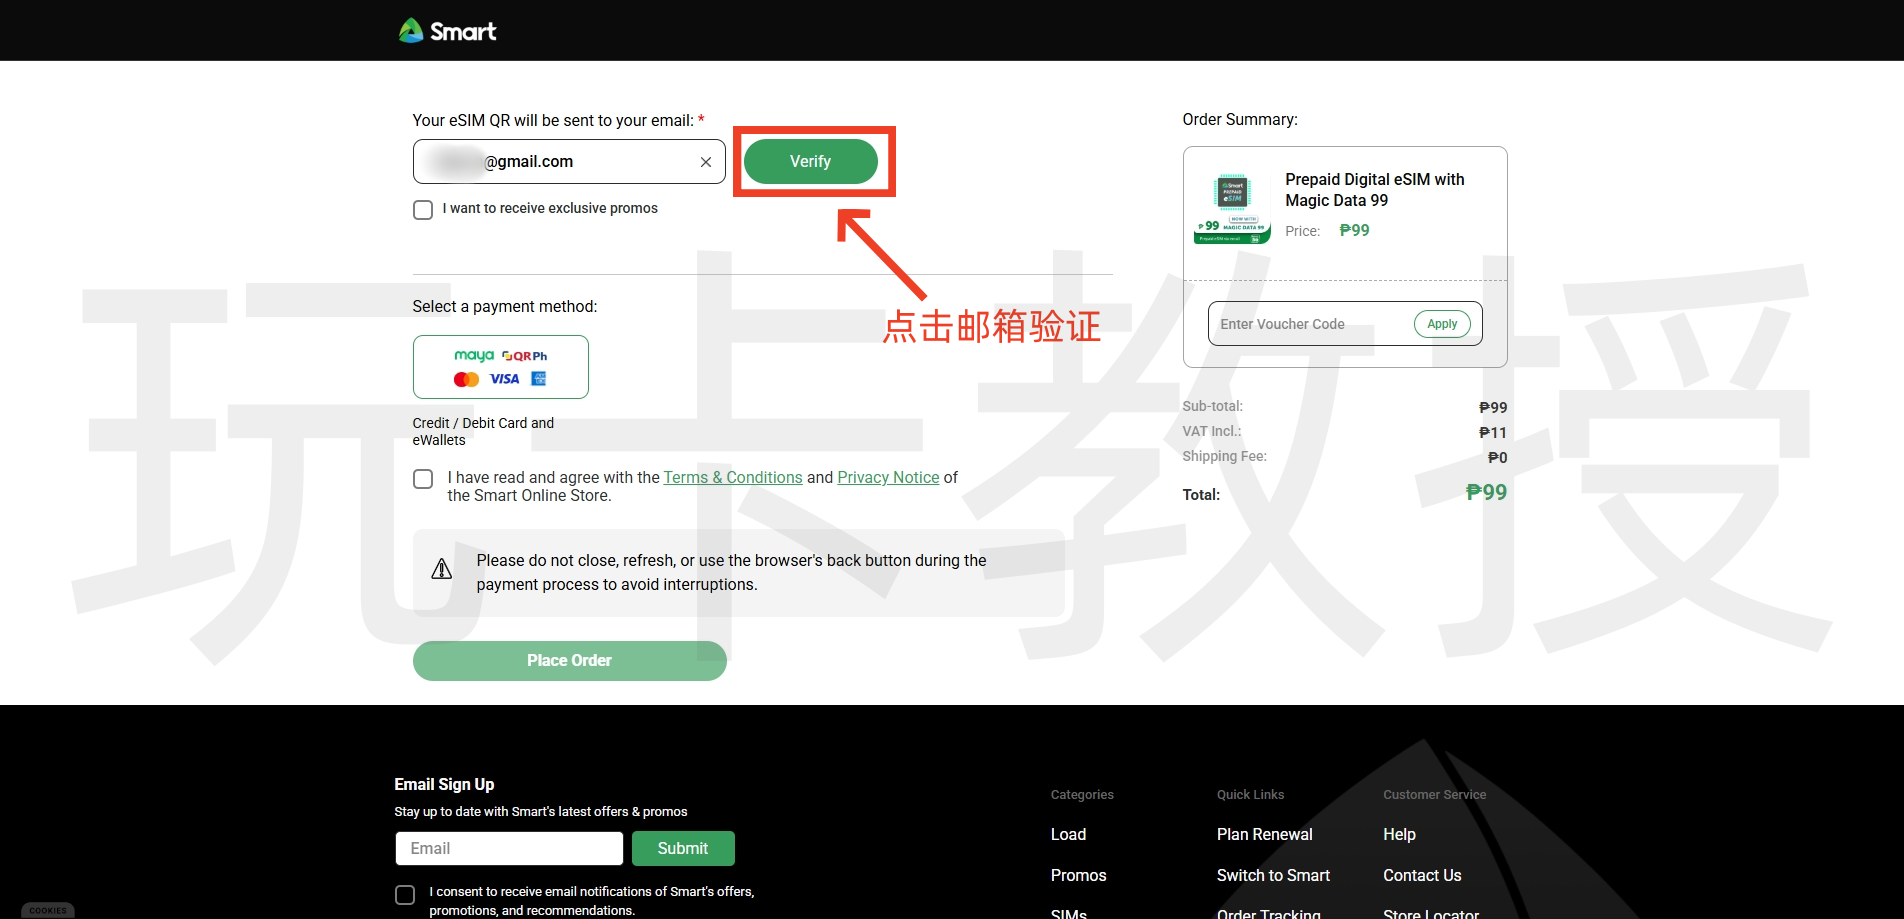The image size is (1904, 919).
Task: Click product title Prepaid Digital eSIM
Action: 1374,190
